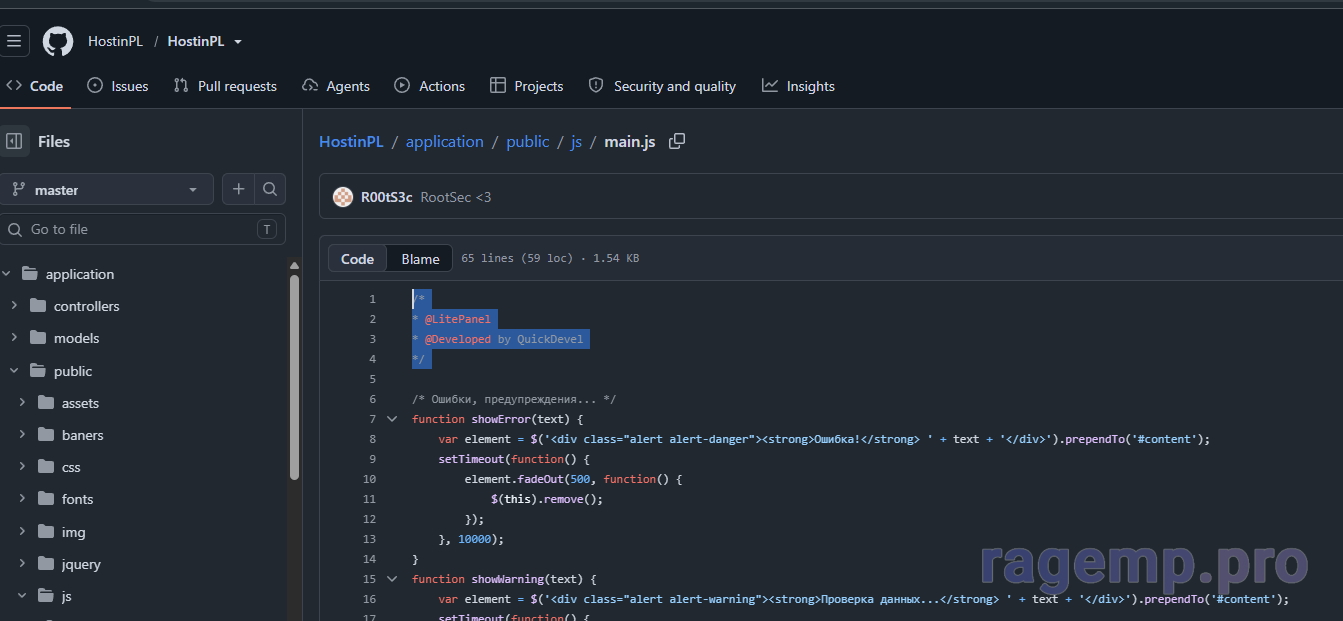Navigate to HostinPL root in breadcrumb
Image resolution: width=1343 pixels, height=621 pixels.
(351, 141)
